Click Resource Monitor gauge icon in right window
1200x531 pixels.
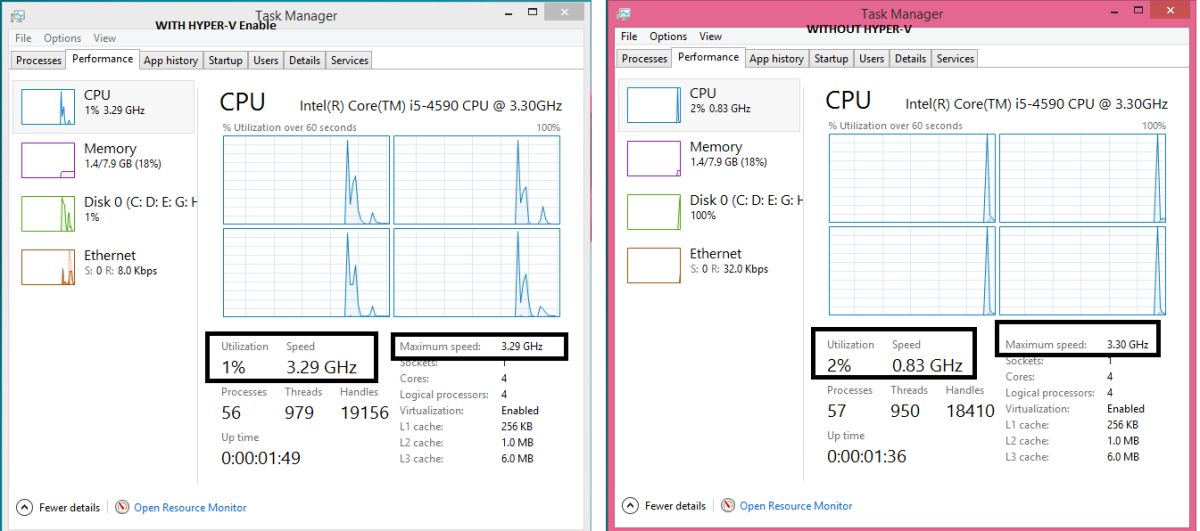728,505
